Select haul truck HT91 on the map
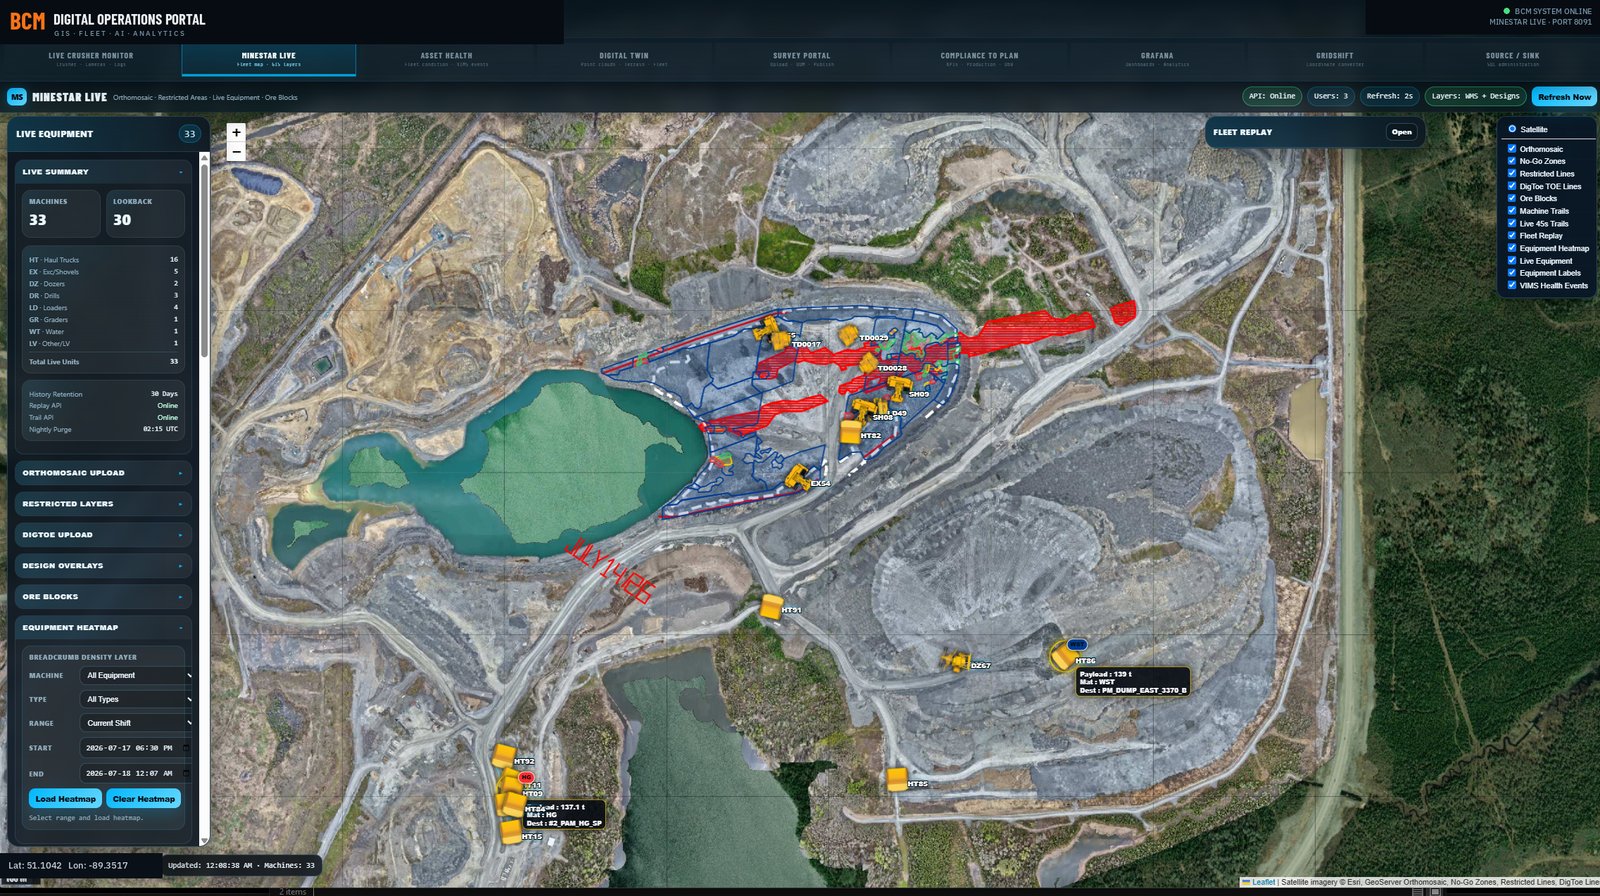 (x=770, y=606)
